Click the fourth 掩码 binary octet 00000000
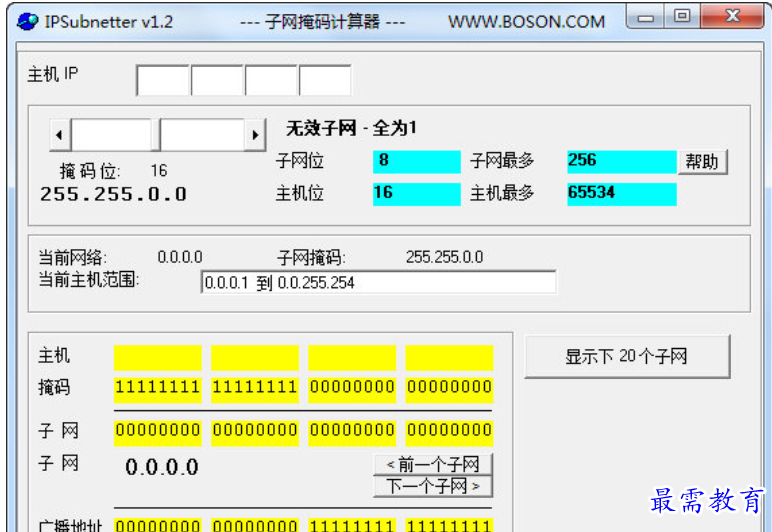Screen dimensions: 772x532 [x=449, y=389]
